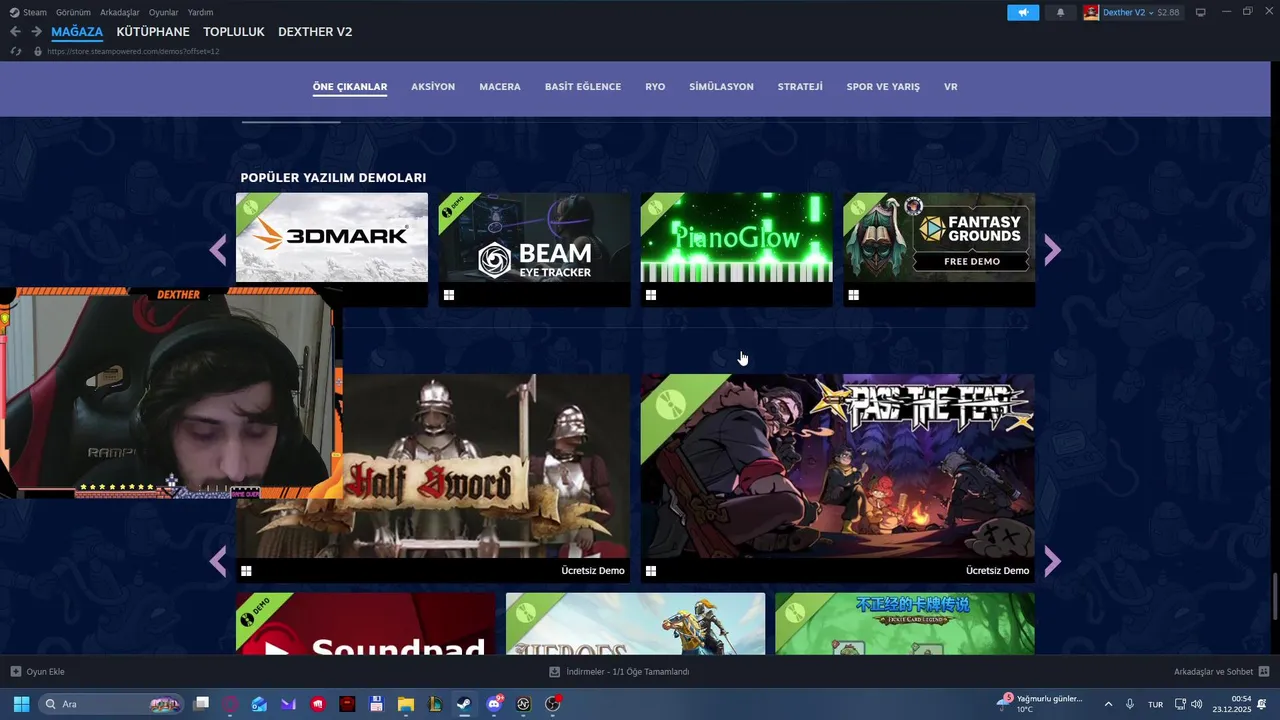Open the 3DMARK demo card
Screen dimensions: 1280x720
[332, 238]
